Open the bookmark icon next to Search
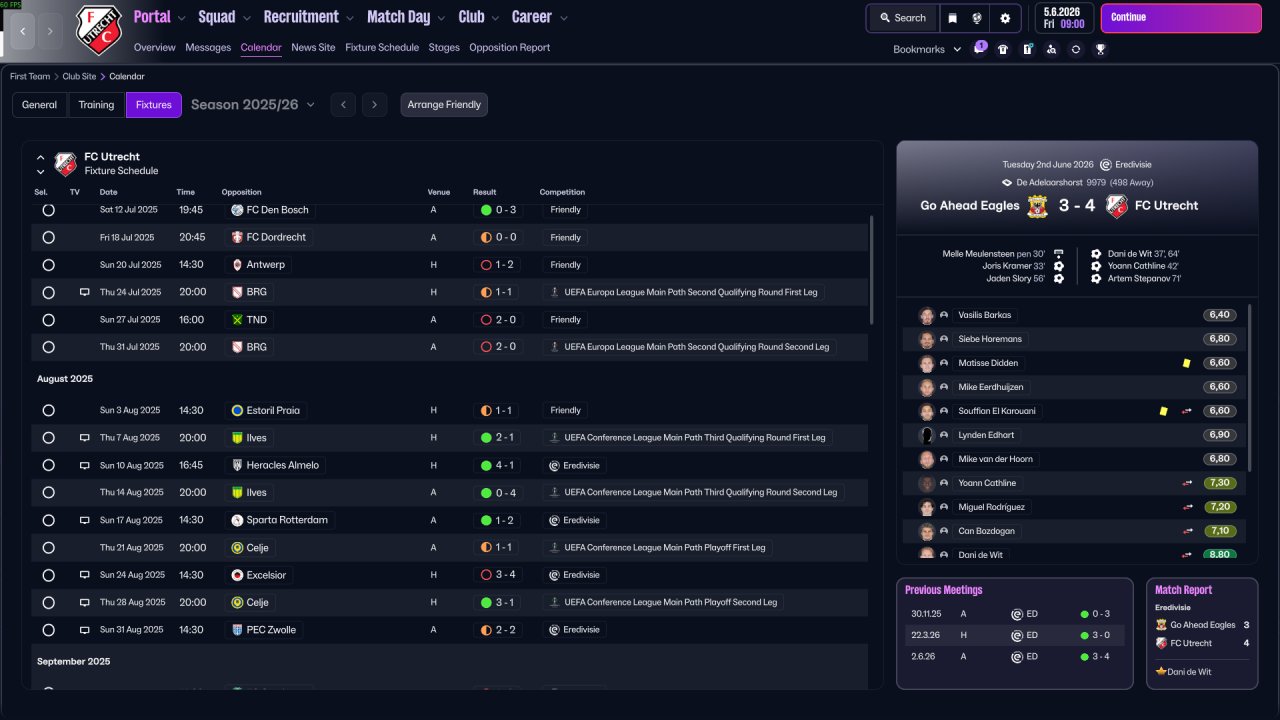 pos(952,18)
